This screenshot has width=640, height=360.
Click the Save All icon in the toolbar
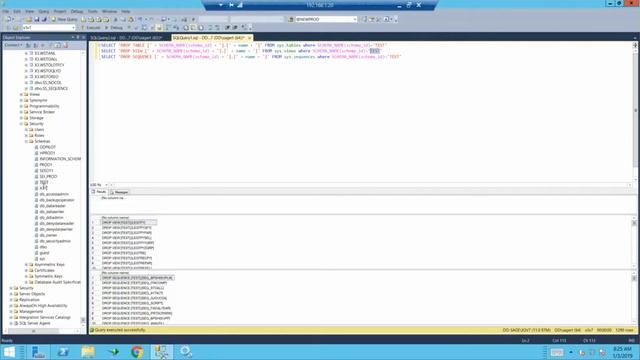point(44,19)
